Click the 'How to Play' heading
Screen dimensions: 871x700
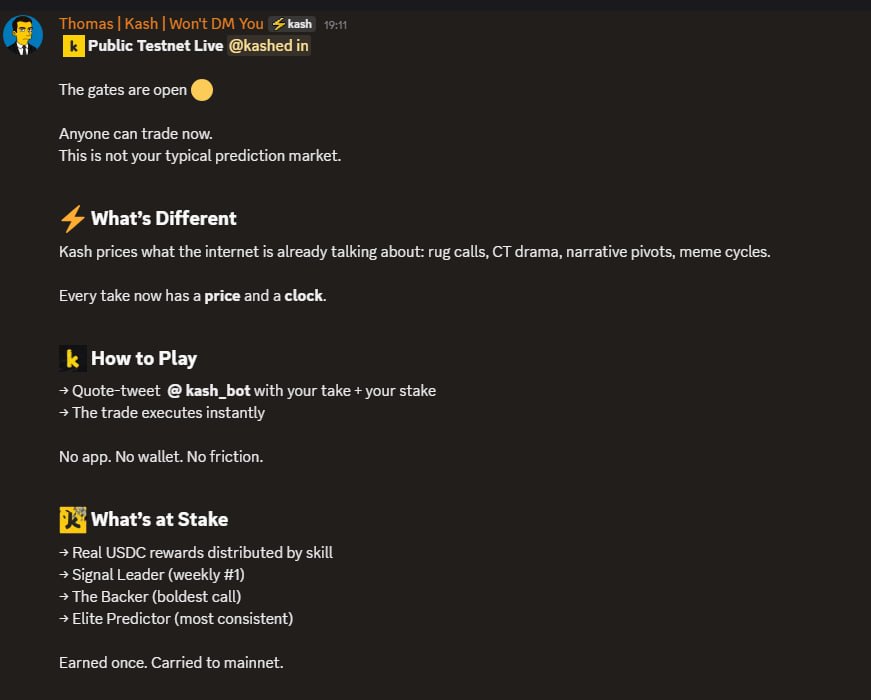[x=144, y=358]
